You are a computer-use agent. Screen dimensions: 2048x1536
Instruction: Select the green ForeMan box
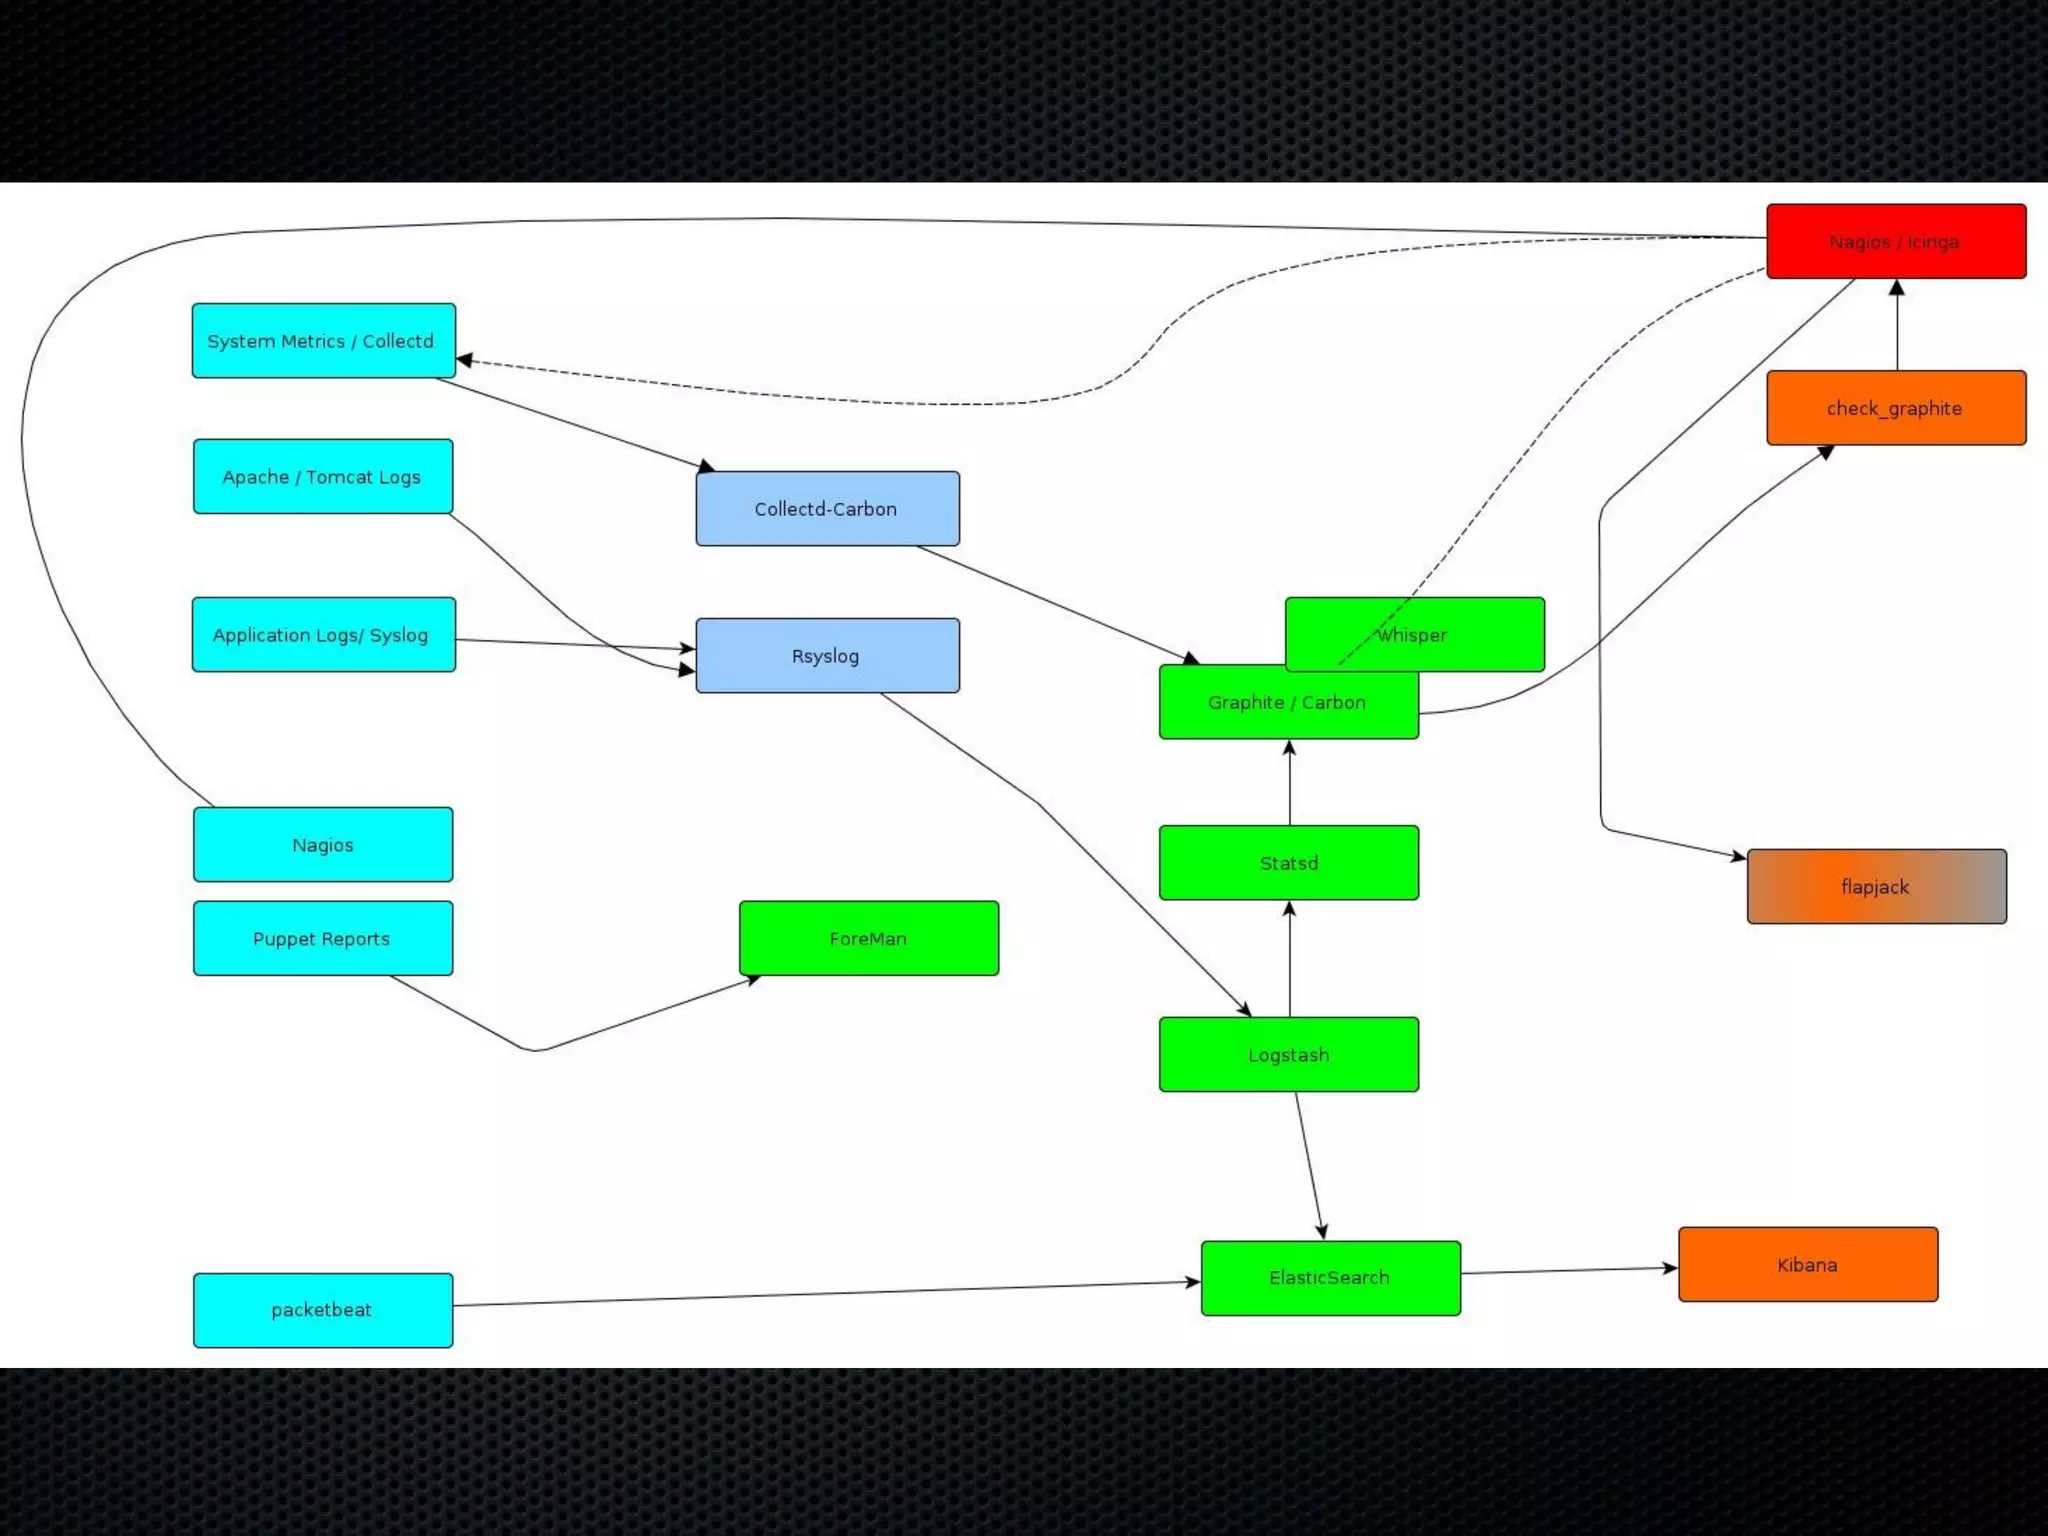point(868,939)
